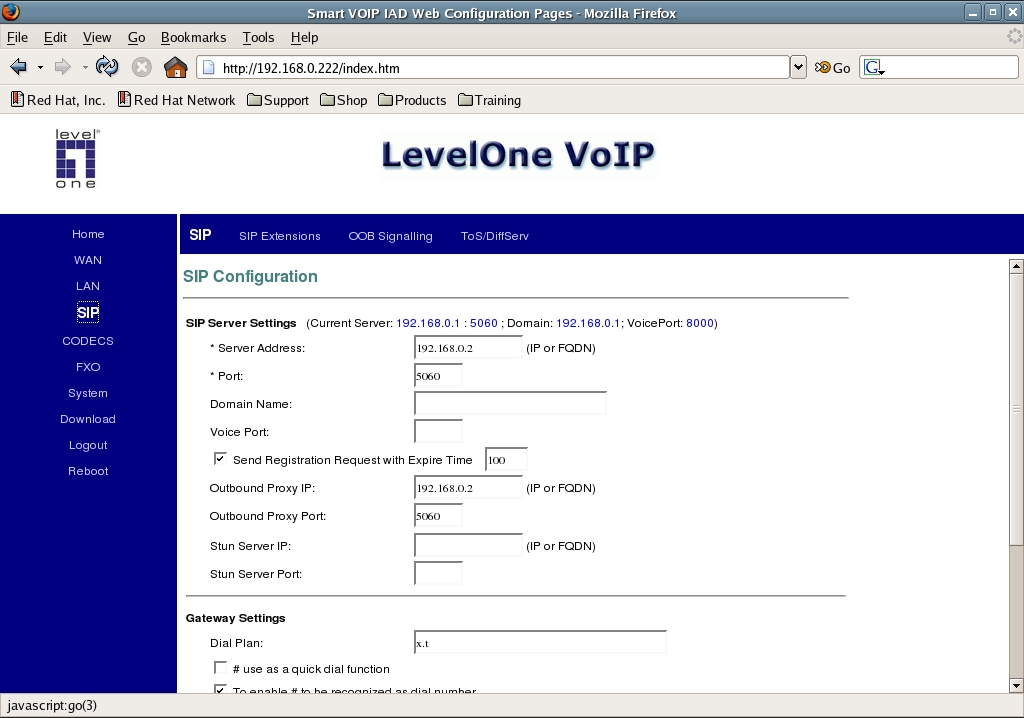
Task: Open the Back button history dropdown arrow
Action: (x=40, y=67)
